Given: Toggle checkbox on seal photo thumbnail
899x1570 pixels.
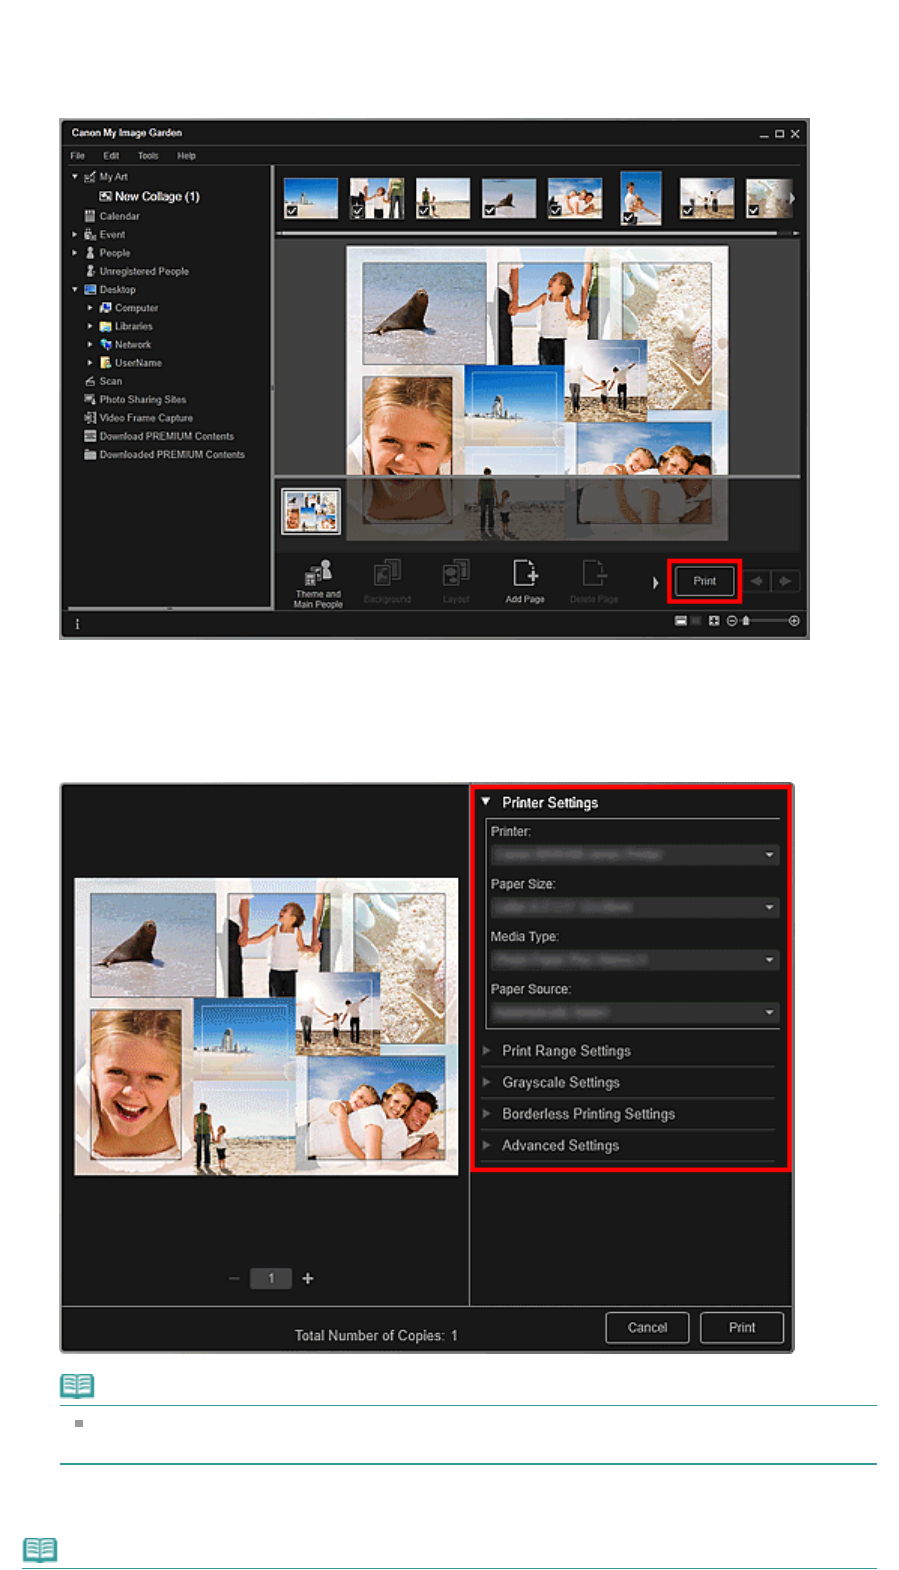Looking at the screenshot, I should 490,211.
